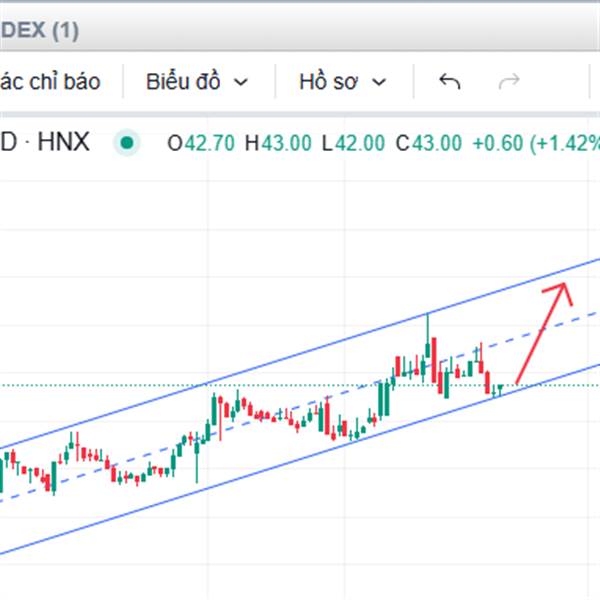
Task: Open the Hồ sơ dropdown menu
Action: pyautogui.click(x=342, y=82)
